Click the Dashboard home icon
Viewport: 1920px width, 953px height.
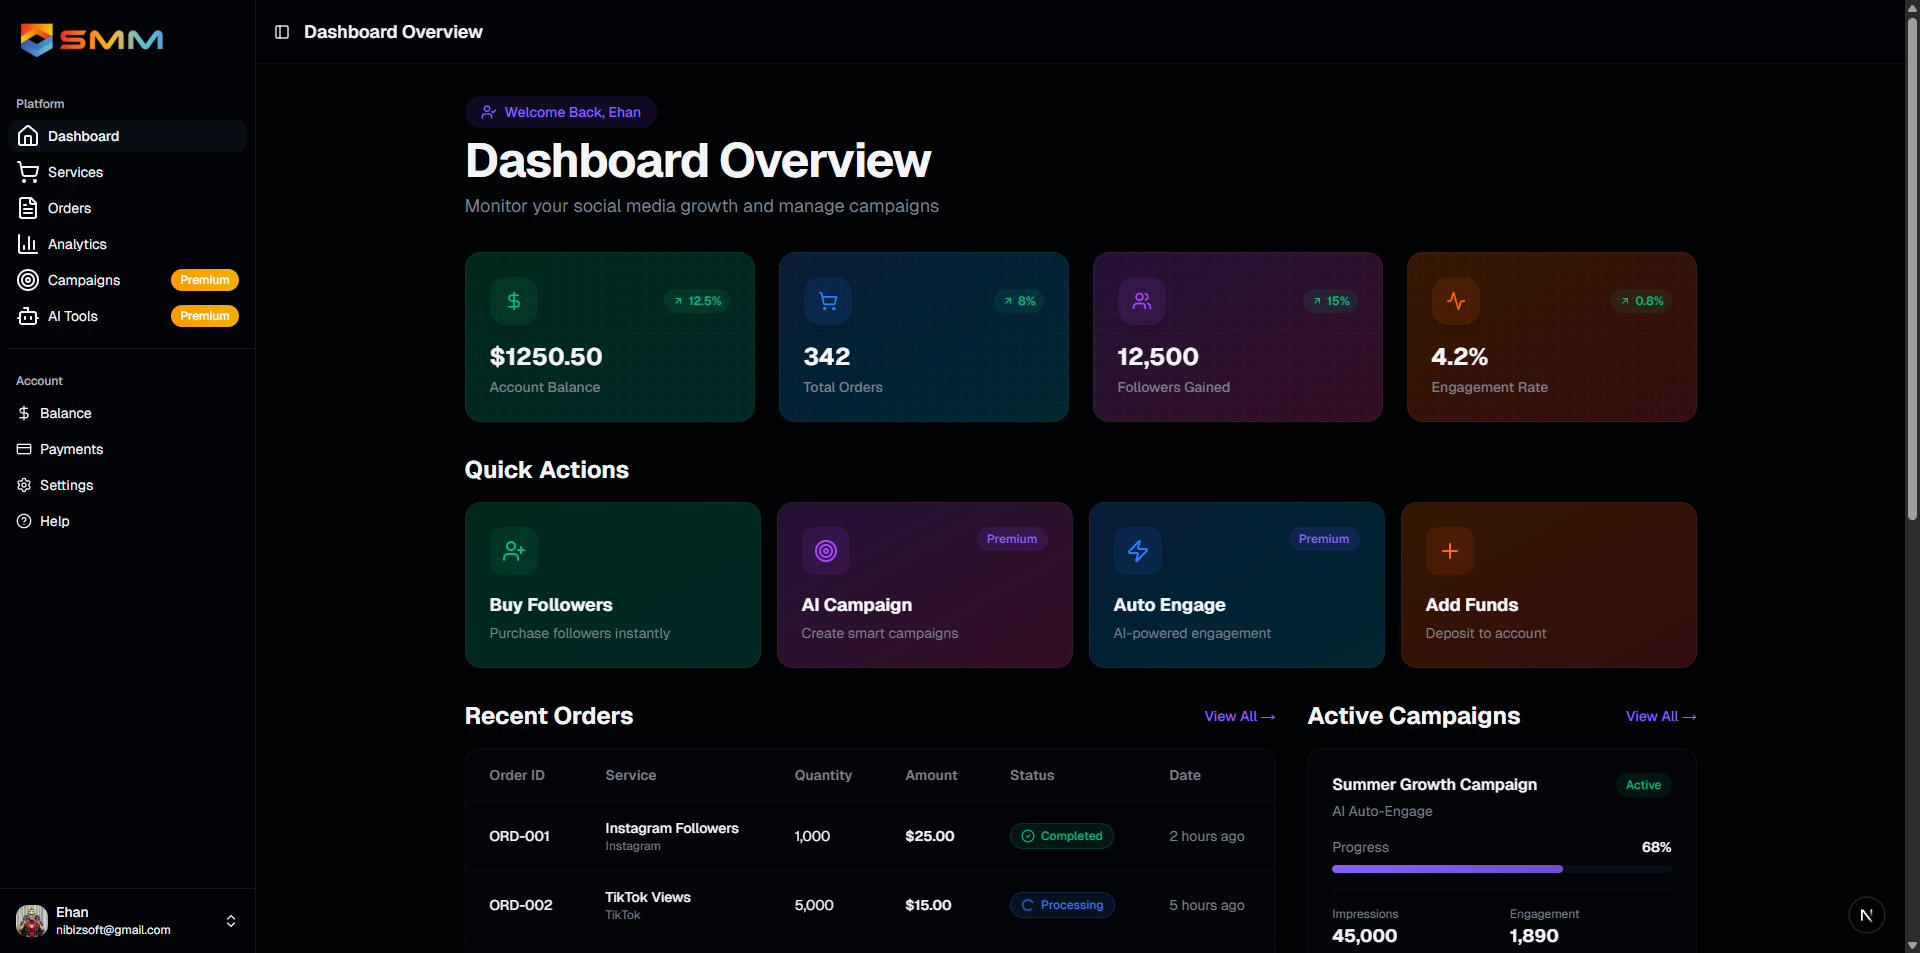[28, 136]
